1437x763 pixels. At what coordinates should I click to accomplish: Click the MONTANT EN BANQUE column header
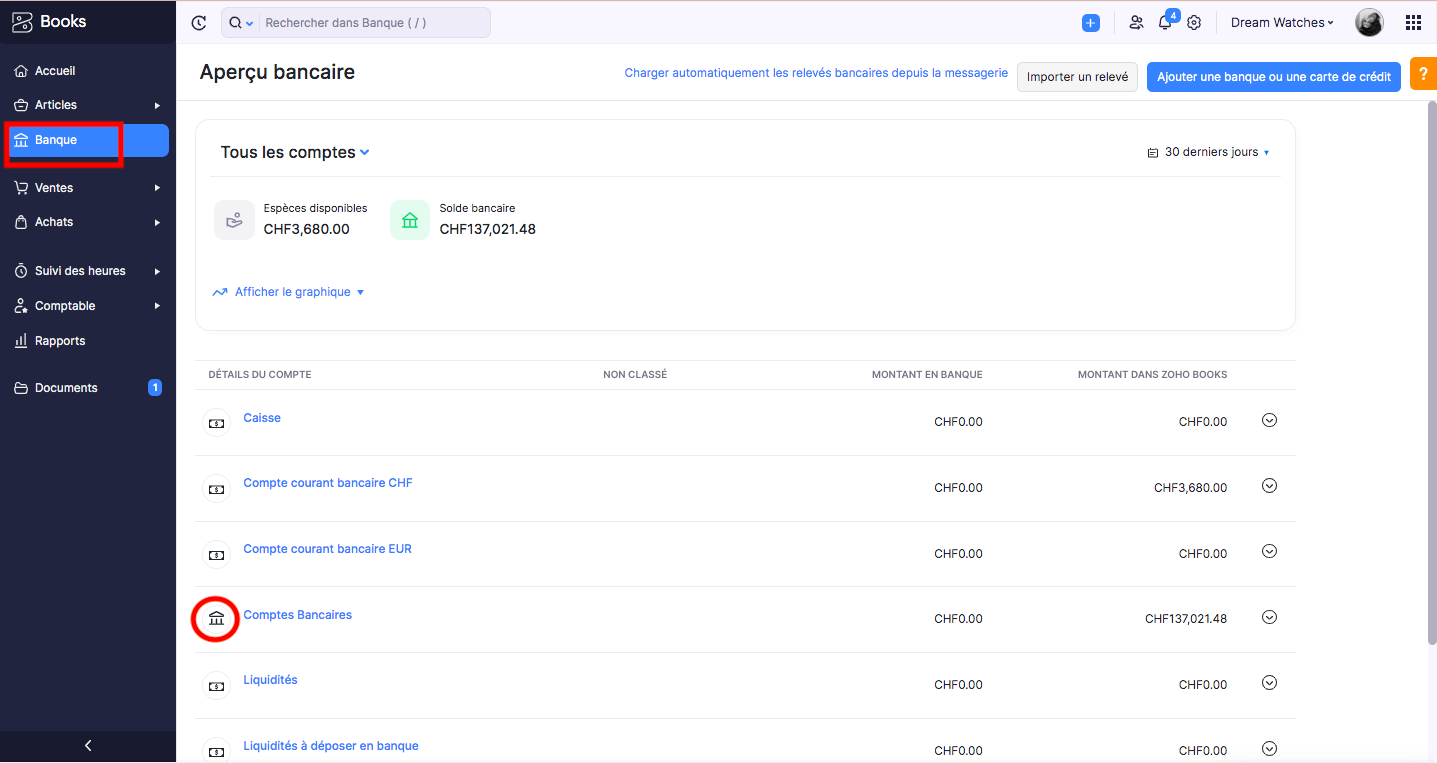[927, 375]
